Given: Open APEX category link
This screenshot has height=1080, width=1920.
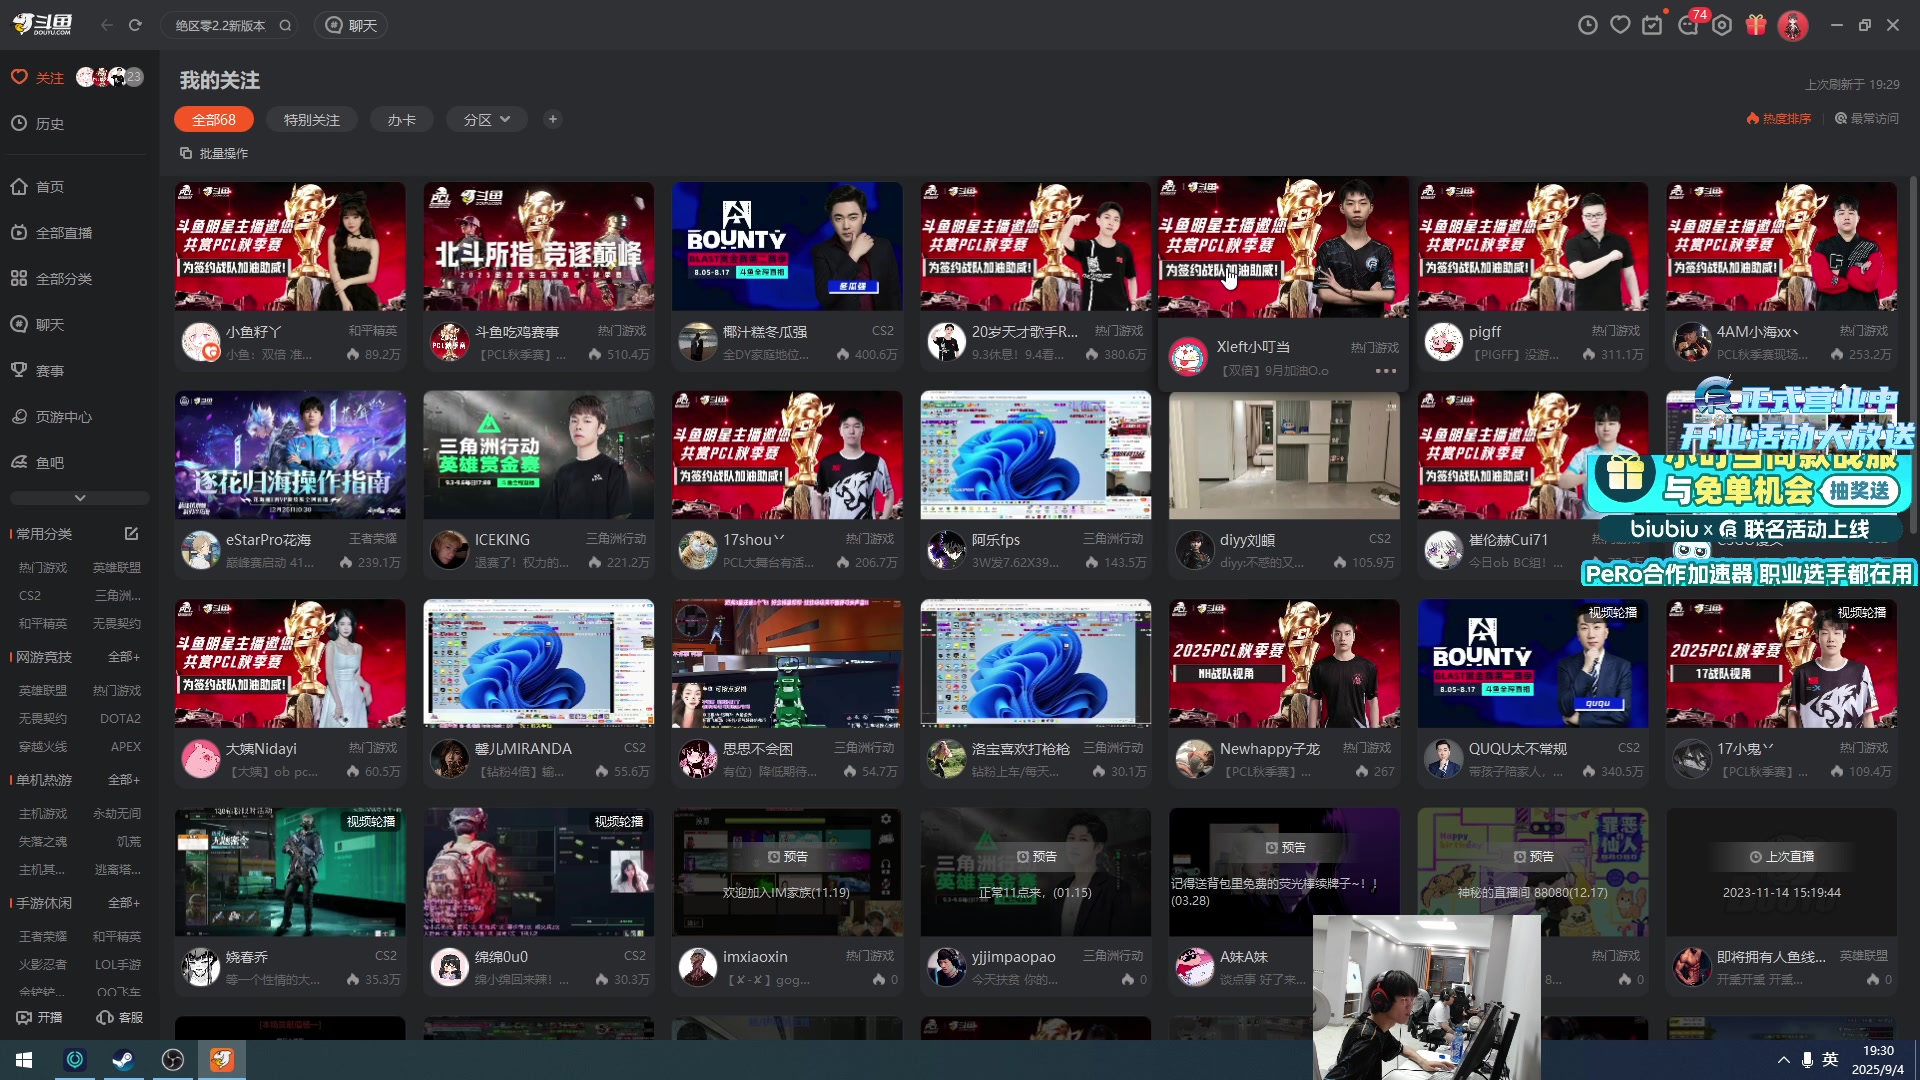Looking at the screenshot, I should [x=125, y=747].
